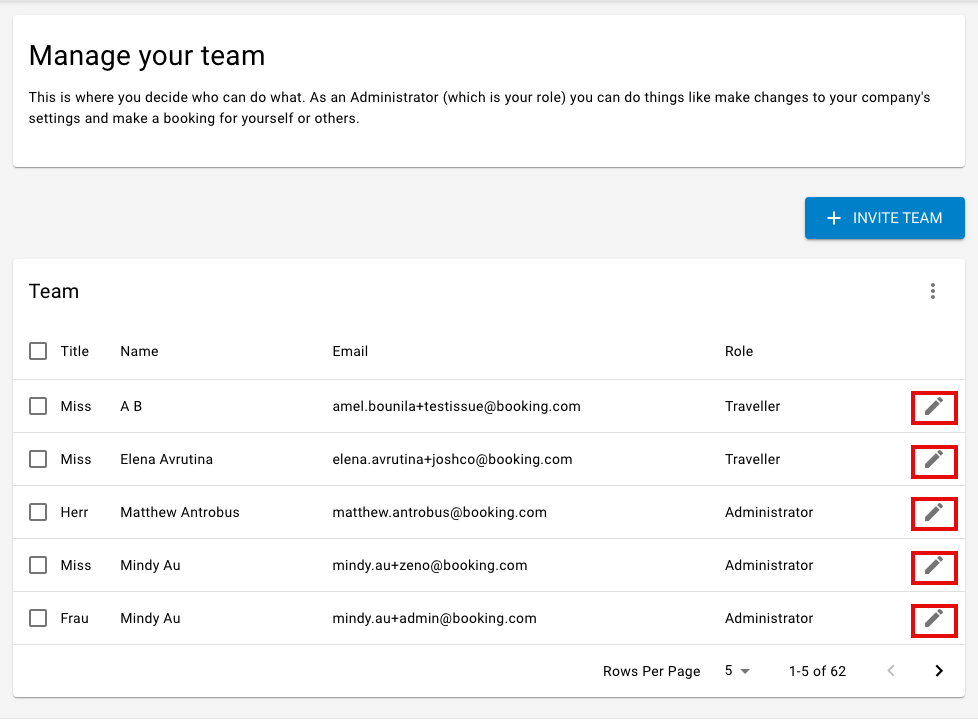978x719 pixels.
Task: Click the Title column header
Action: [74, 352]
